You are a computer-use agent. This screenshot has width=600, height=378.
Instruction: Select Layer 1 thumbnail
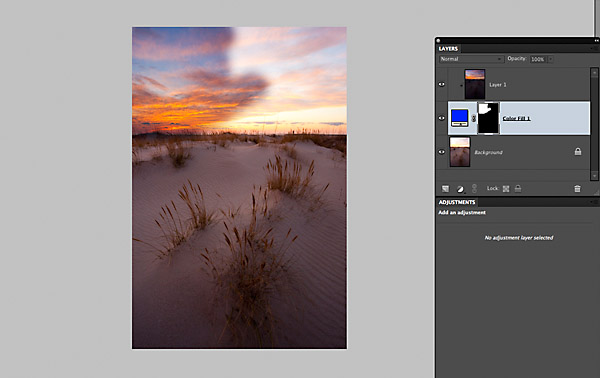pyautogui.click(x=475, y=84)
